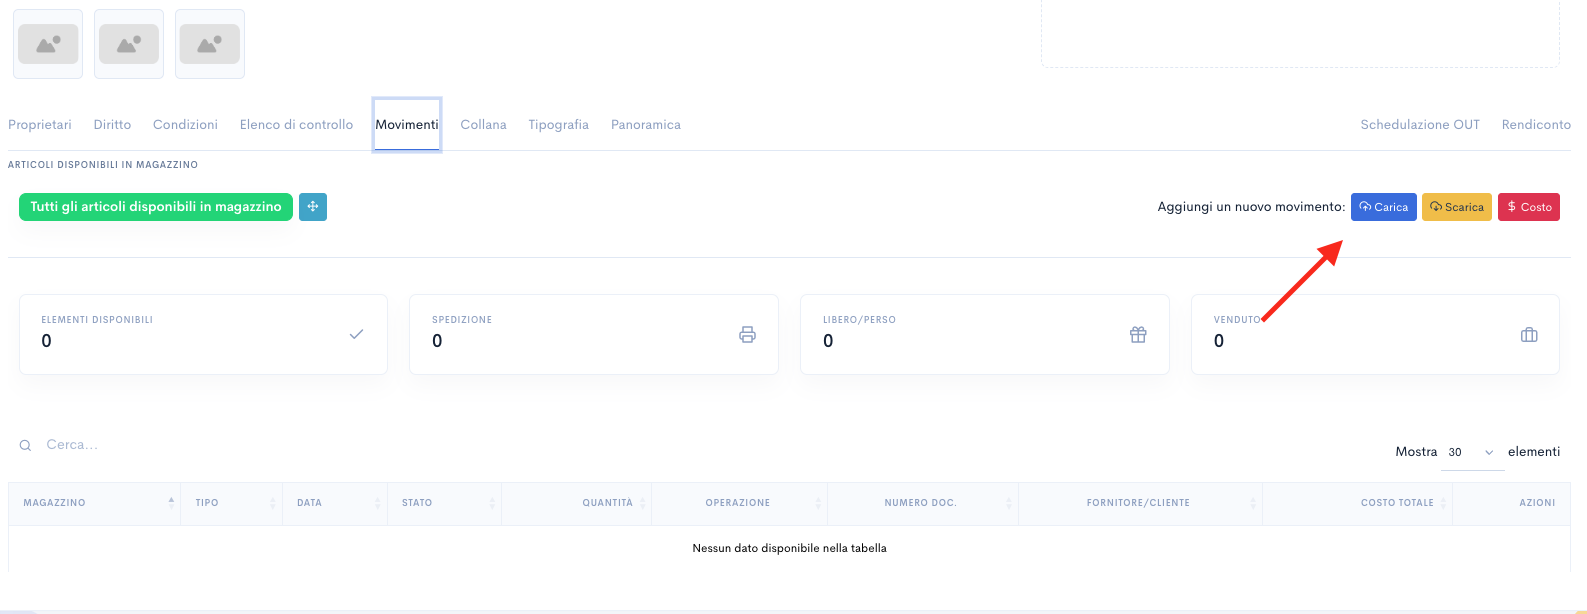Click the Elementi disponibili count card
1587x614 pixels.
(x=203, y=334)
